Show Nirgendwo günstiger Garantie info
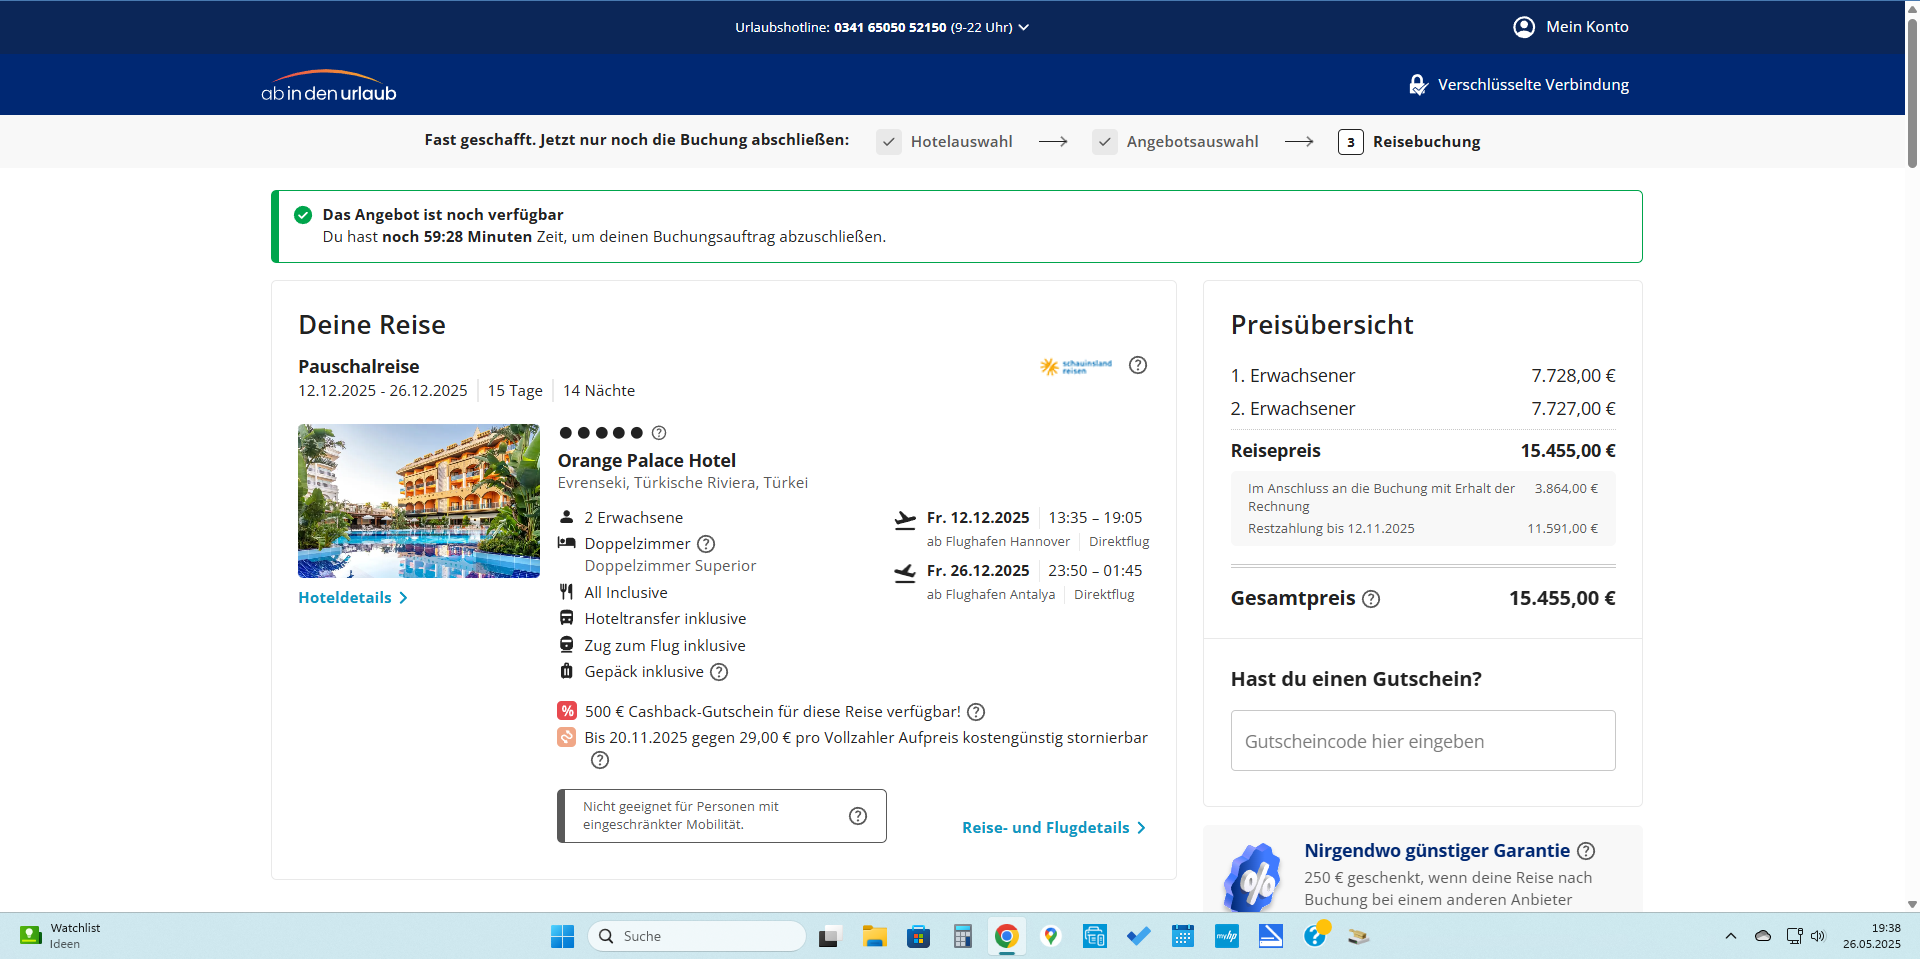The height and width of the screenshot is (959, 1920). pos(1586,851)
